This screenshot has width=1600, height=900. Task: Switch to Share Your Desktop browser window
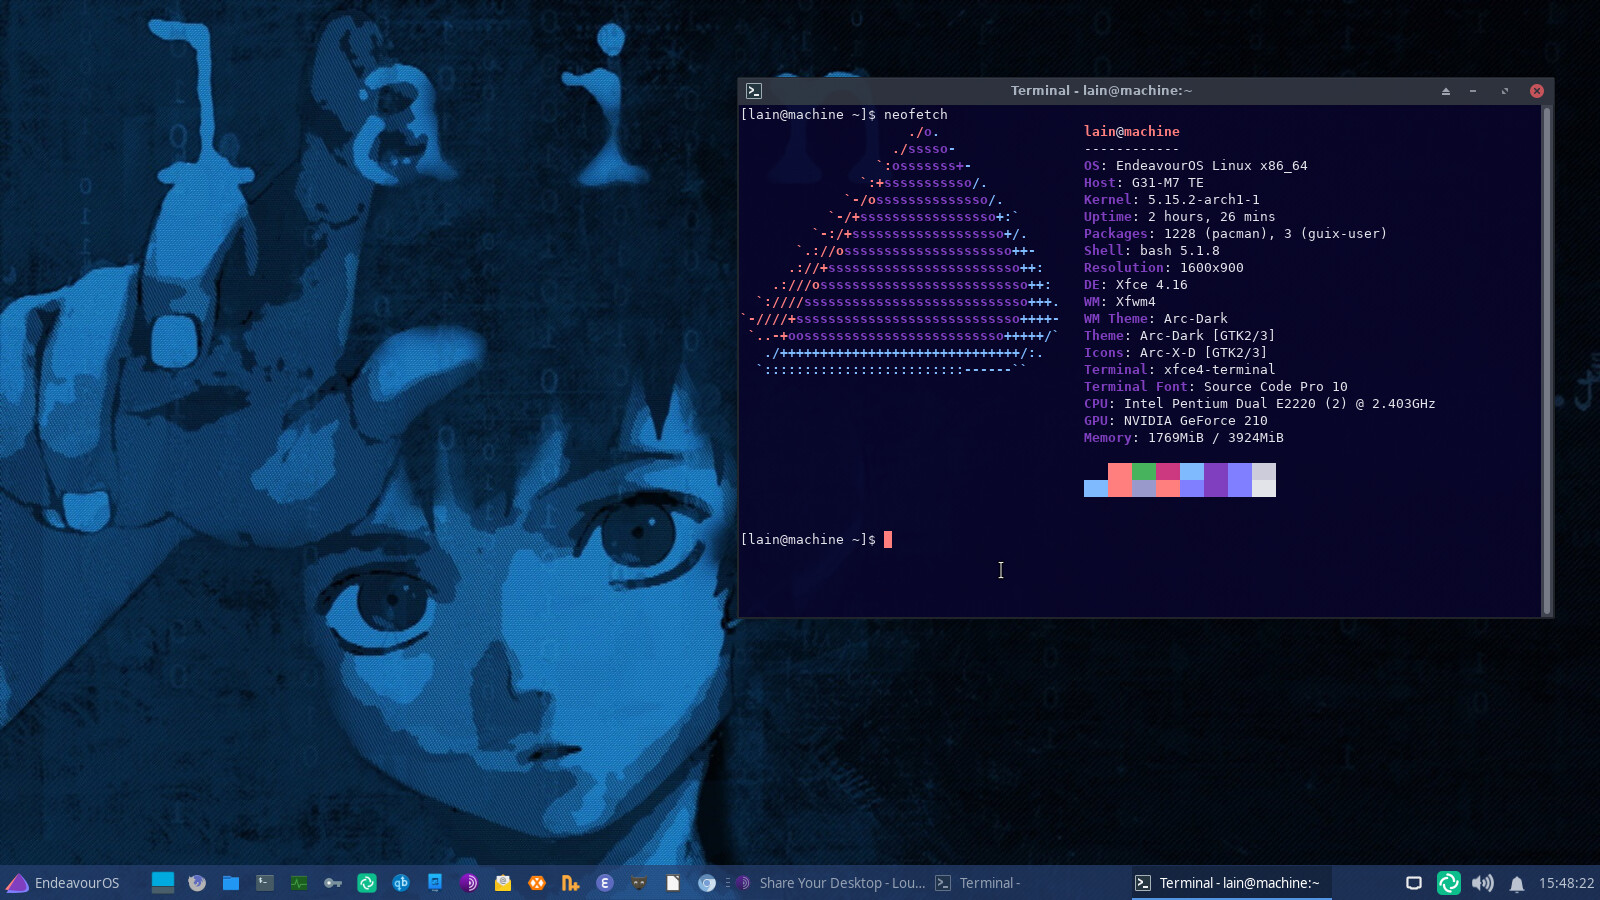(829, 883)
